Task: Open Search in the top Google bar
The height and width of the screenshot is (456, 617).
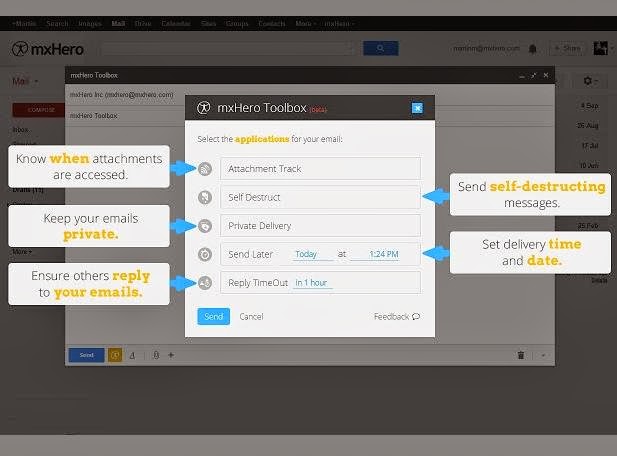Action: tap(57, 24)
